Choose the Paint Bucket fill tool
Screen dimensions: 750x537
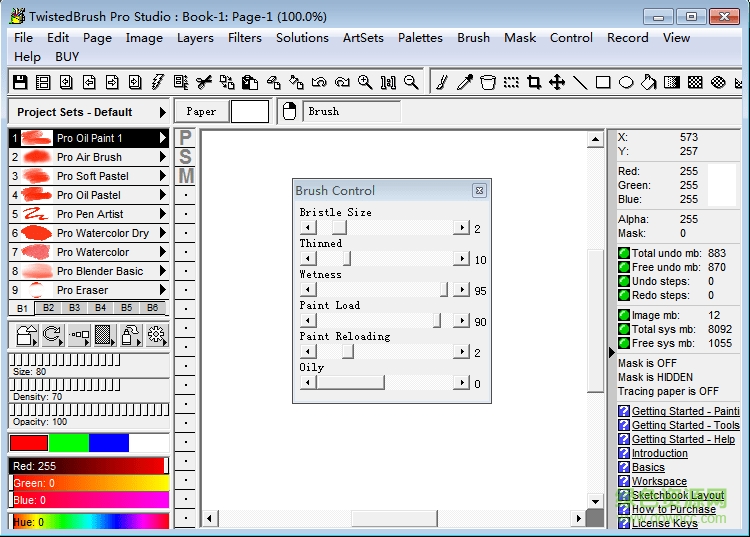649,82
